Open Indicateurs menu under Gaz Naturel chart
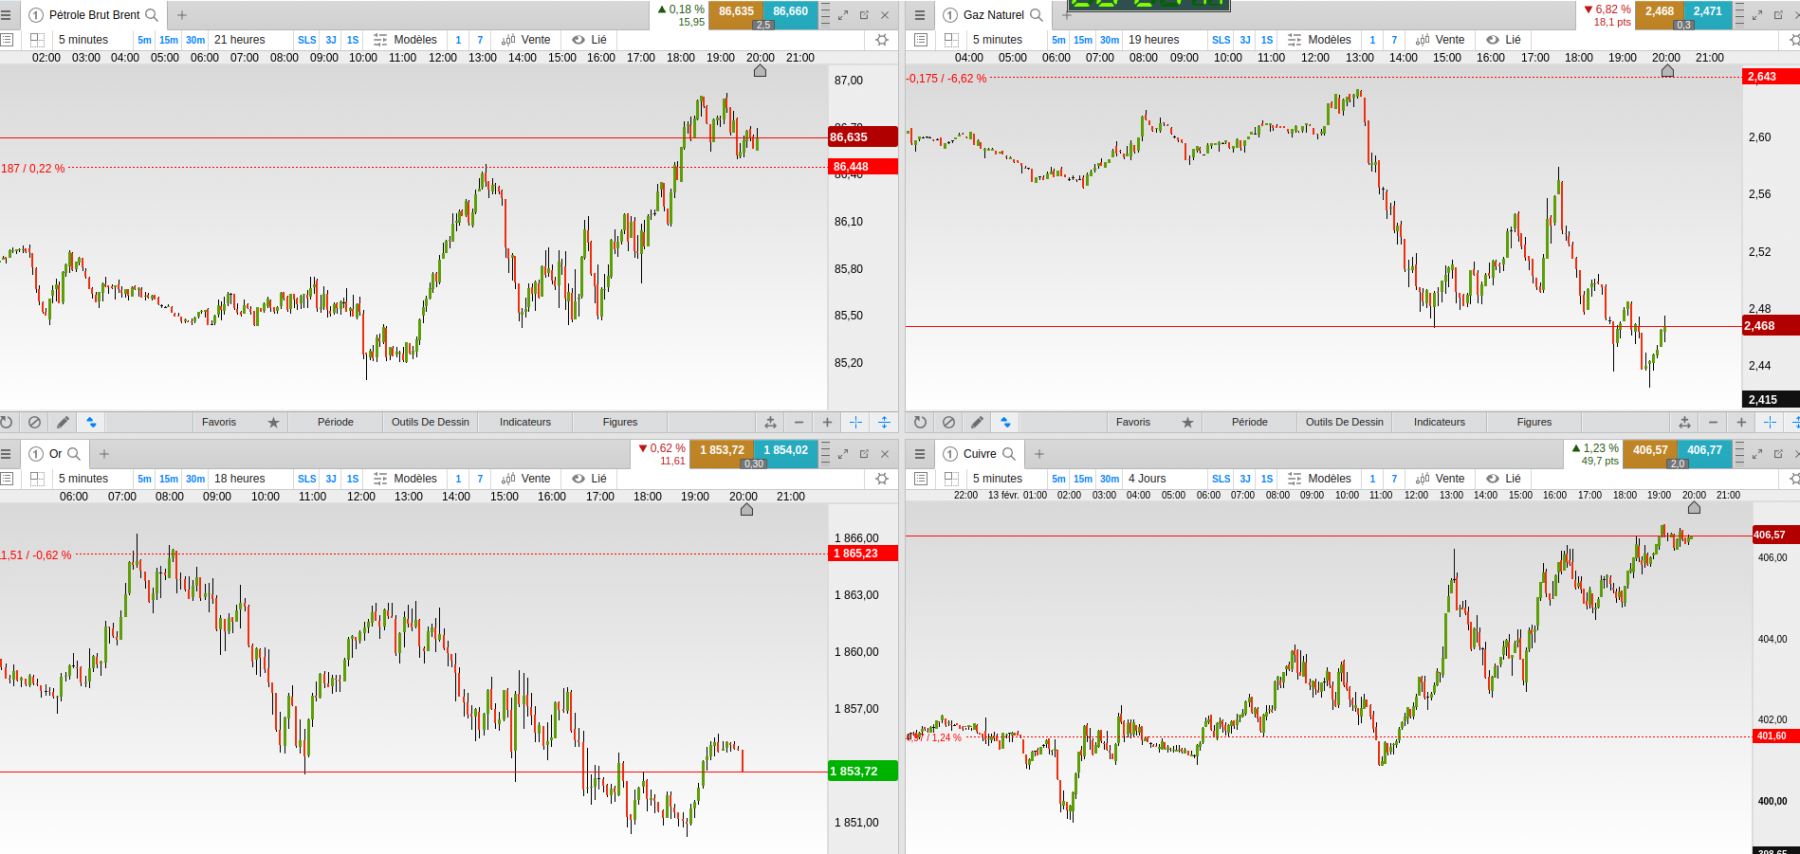Viewport: 1800px width, 854px height. pyautogui.click(x=1439, y=422)
